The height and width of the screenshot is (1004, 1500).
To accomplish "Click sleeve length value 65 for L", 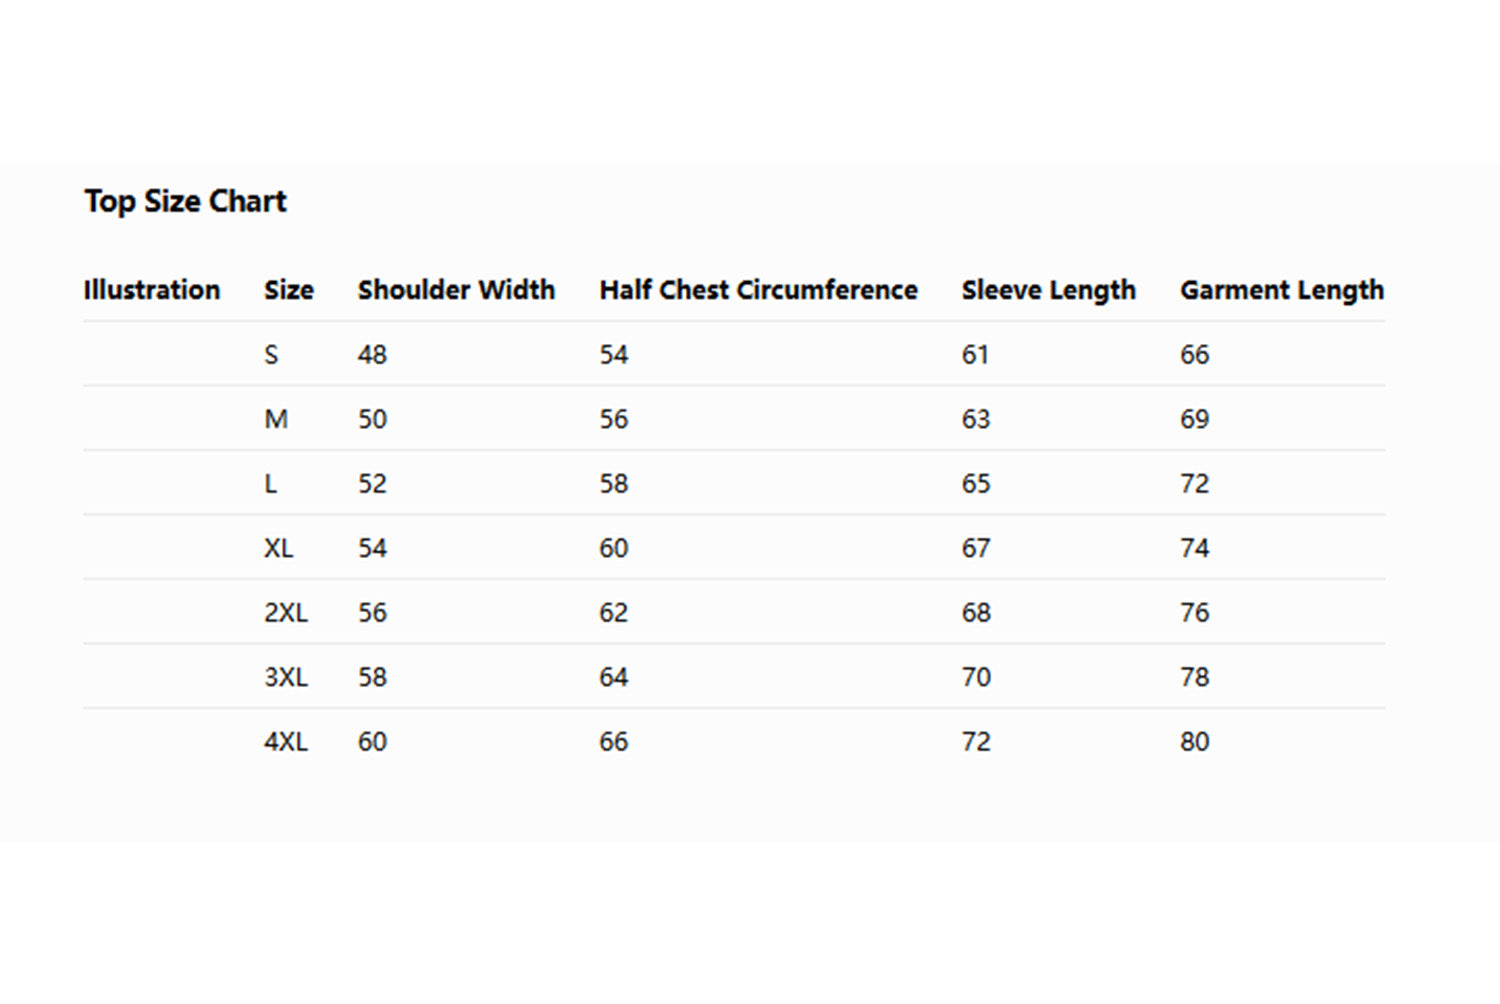I will pyautogui.click(x=976, y=484).
